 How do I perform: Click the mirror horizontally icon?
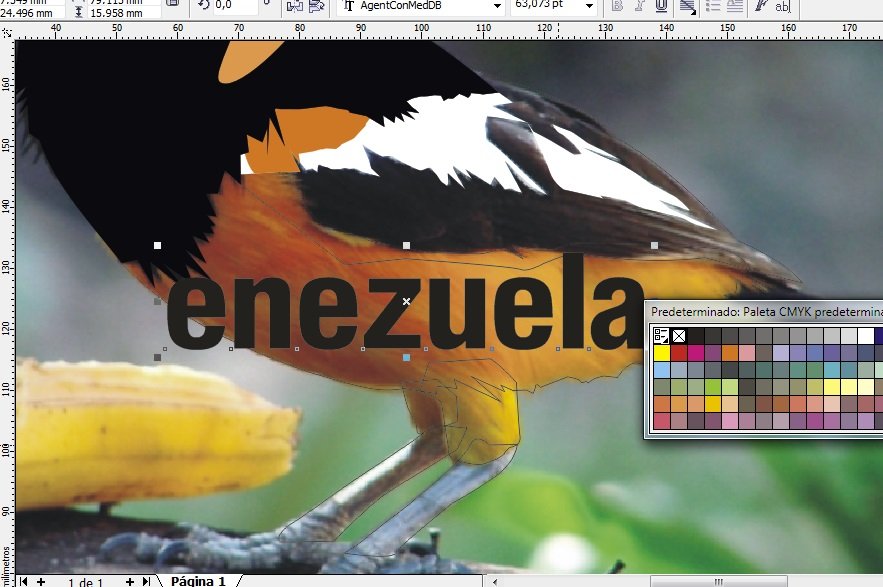point(295,6)
